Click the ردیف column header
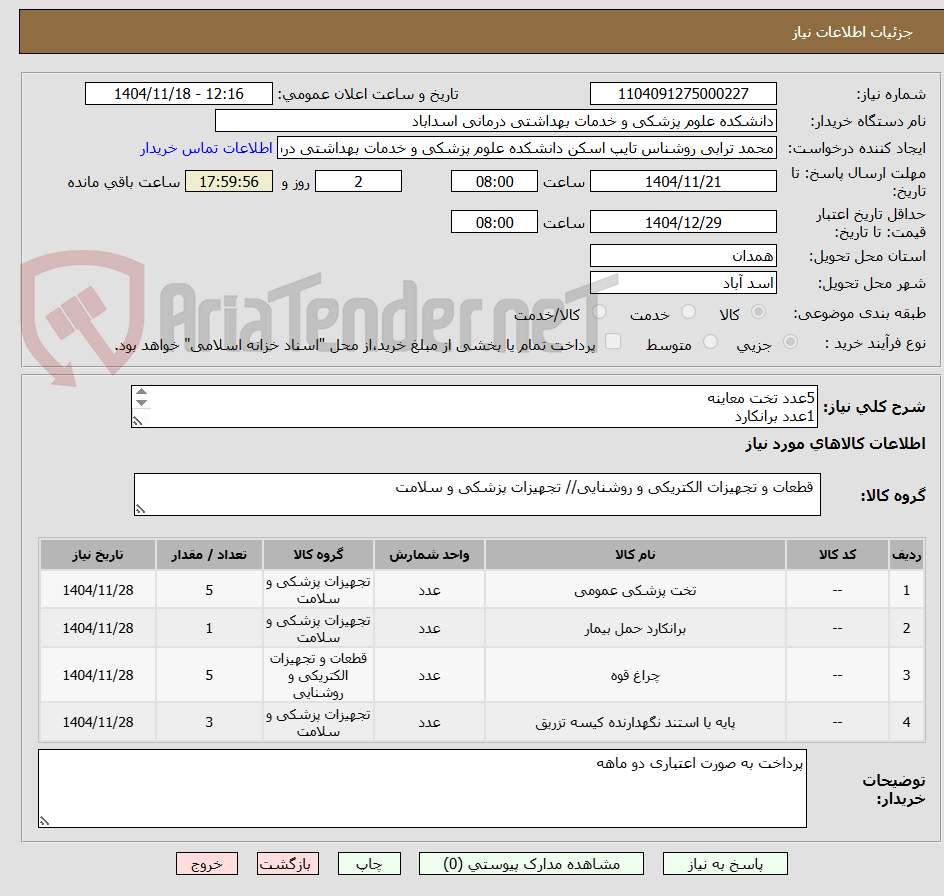 (906, 555)
